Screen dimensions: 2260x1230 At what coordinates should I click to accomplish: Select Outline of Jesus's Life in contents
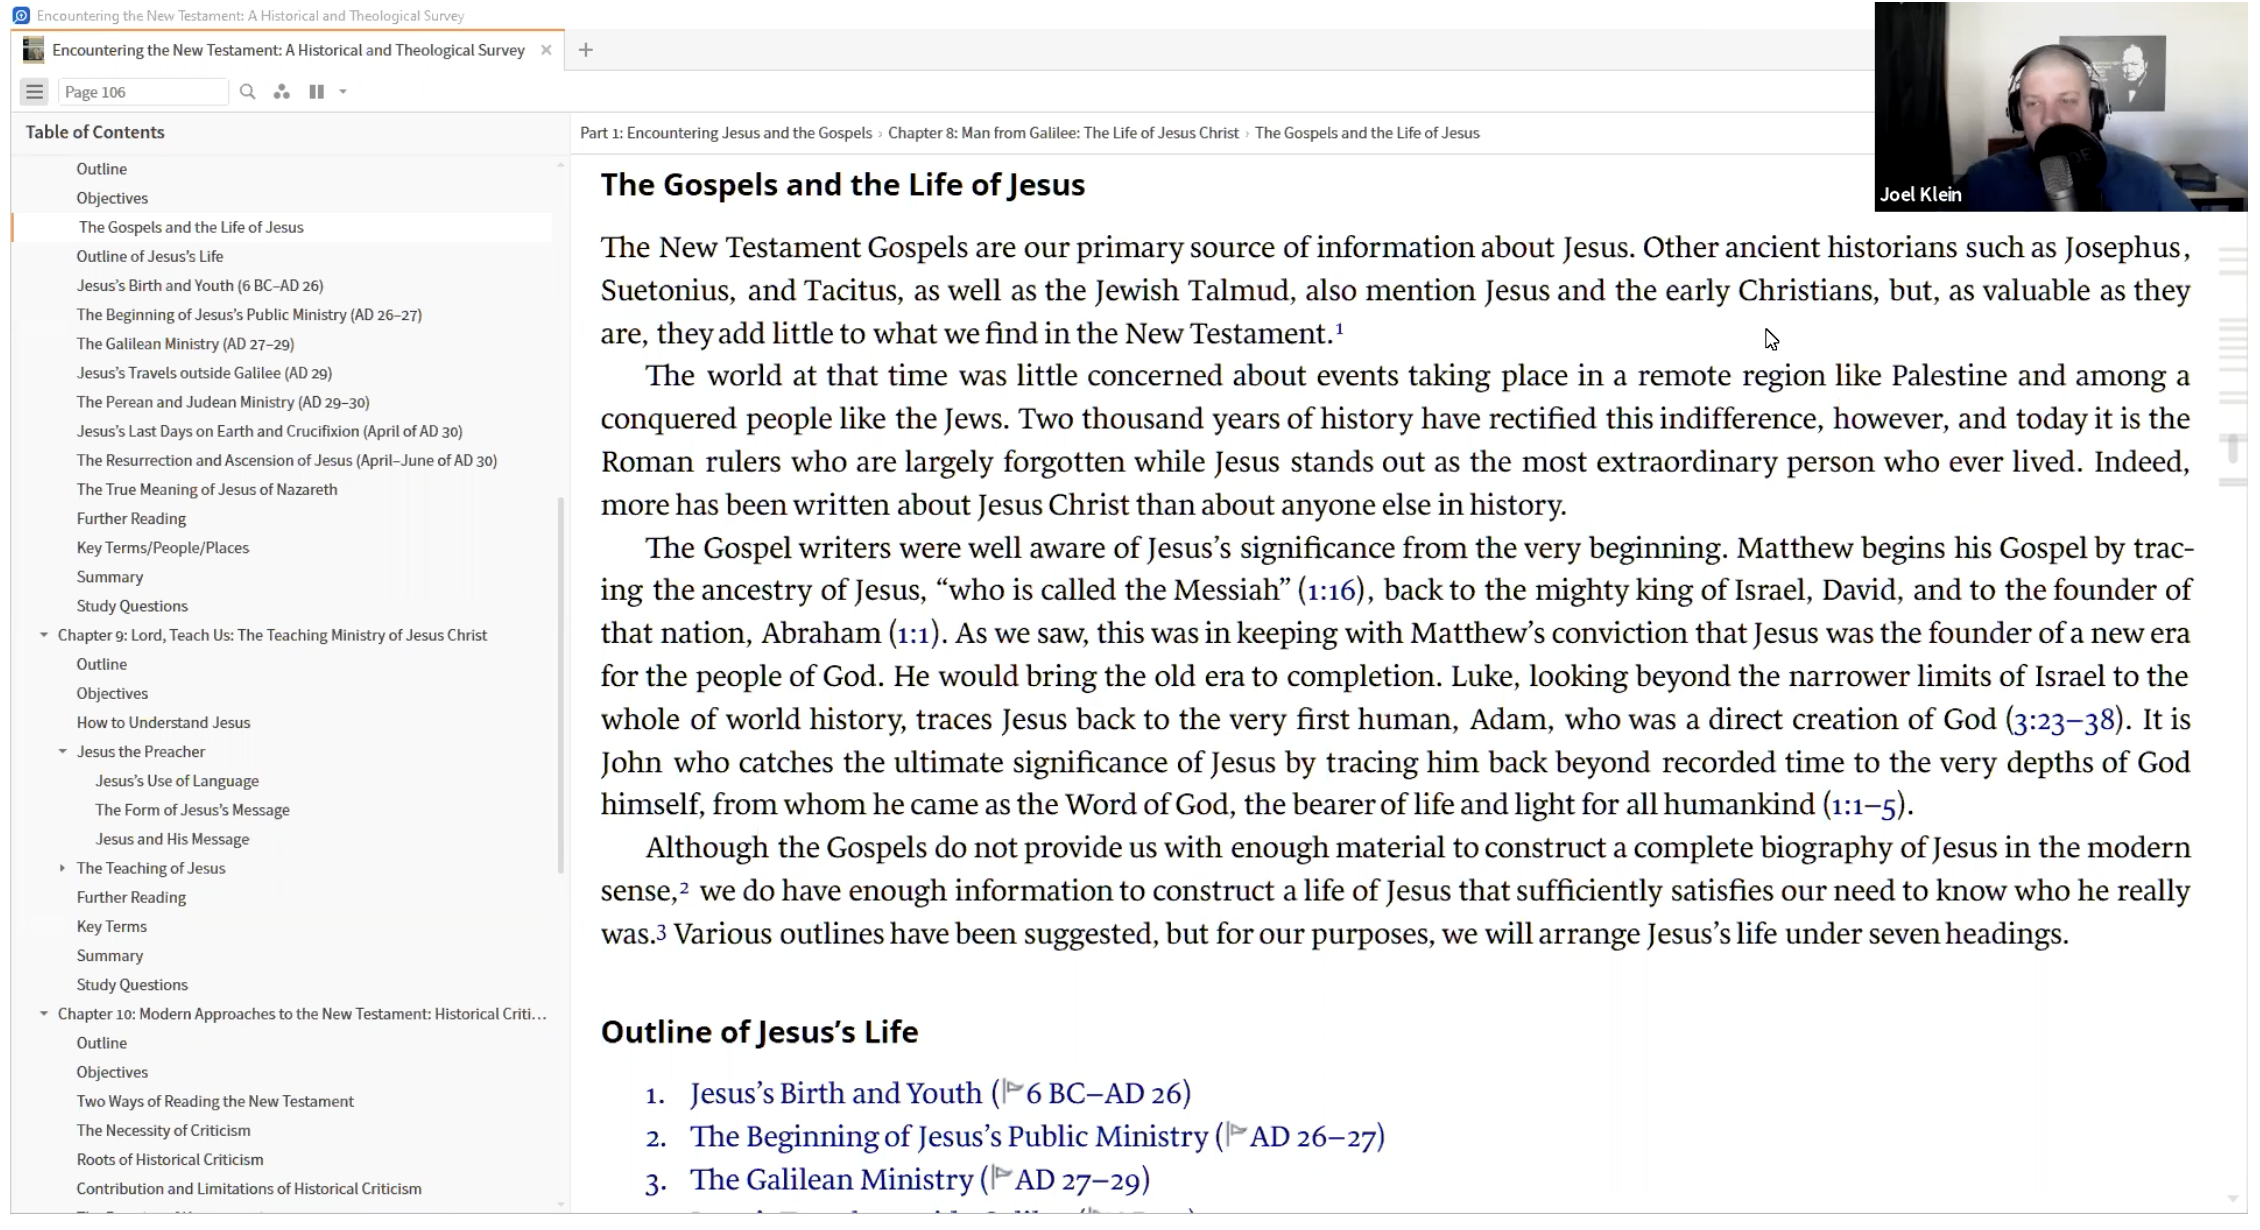150,256
